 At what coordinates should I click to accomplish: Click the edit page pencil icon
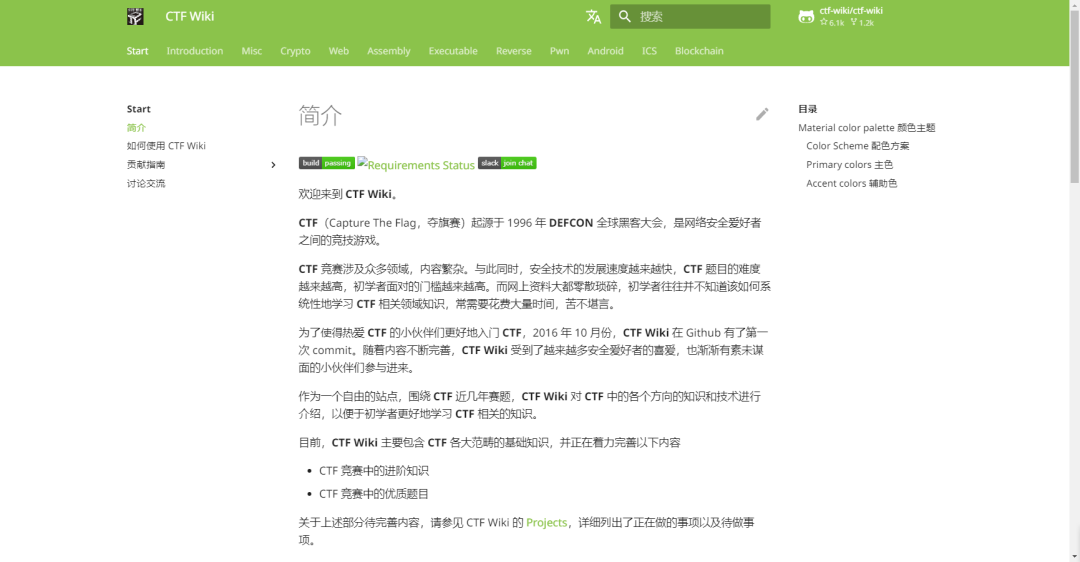[x=762, y=114]
